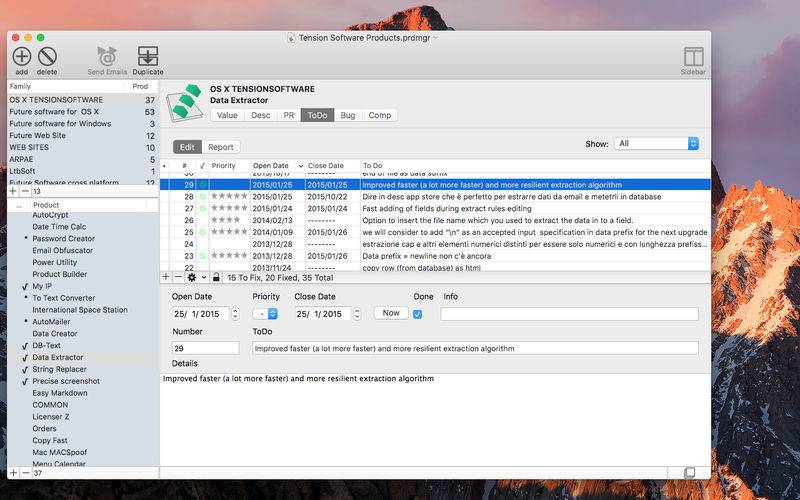Select WEB SITES family row
Image resolution: width=800 pixels, height=500 pixels.
pyautogui.click(x=82, y=147)
